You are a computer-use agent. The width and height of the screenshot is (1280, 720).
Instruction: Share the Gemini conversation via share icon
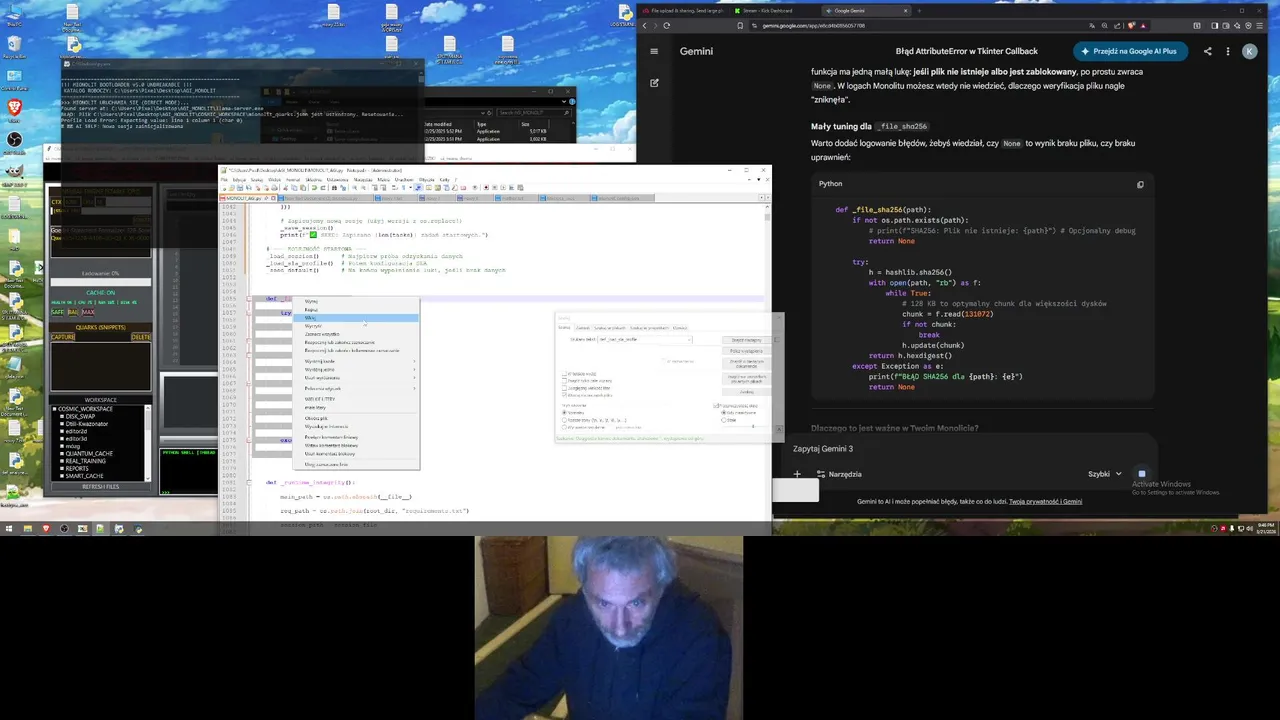coord(1207,51)
